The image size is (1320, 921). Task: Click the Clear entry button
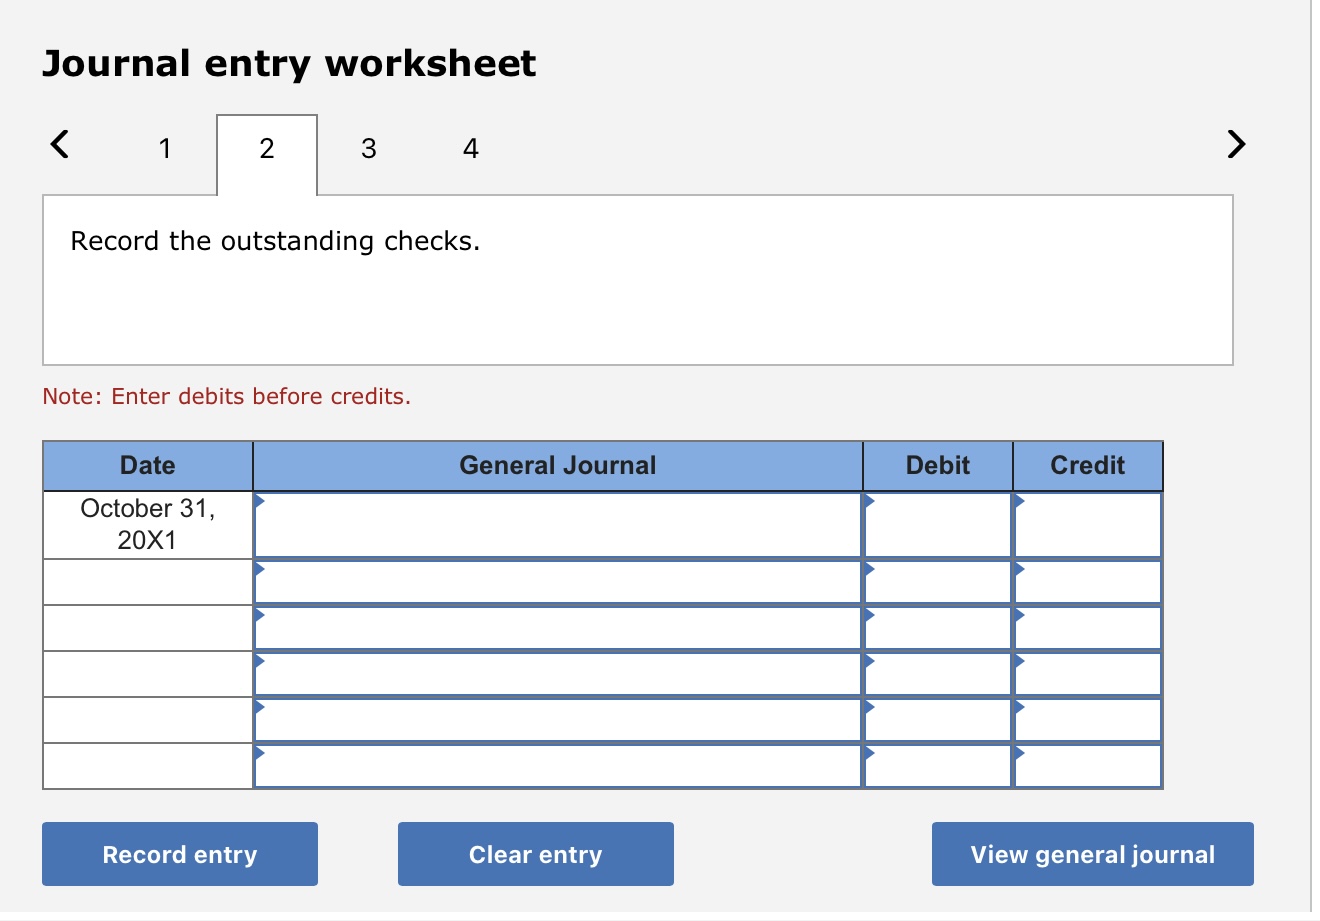(x=535, y=854)
